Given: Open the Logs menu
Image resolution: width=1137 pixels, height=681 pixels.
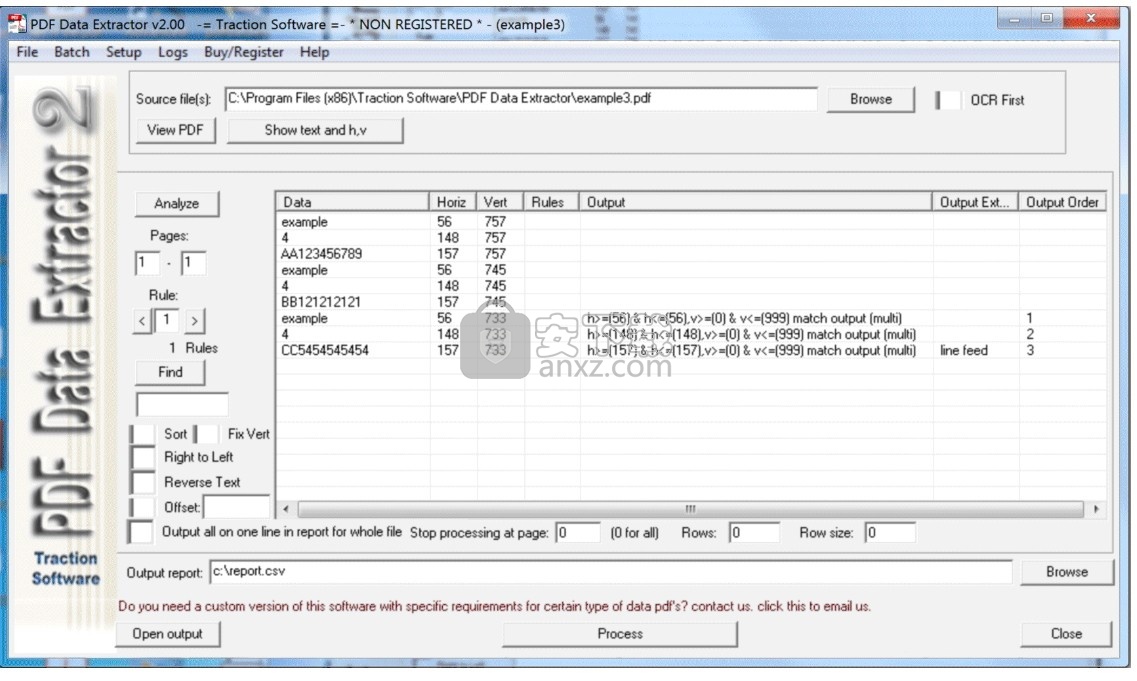Looking at the screenshot, I should pyautogui.click(x=173, y=52).
